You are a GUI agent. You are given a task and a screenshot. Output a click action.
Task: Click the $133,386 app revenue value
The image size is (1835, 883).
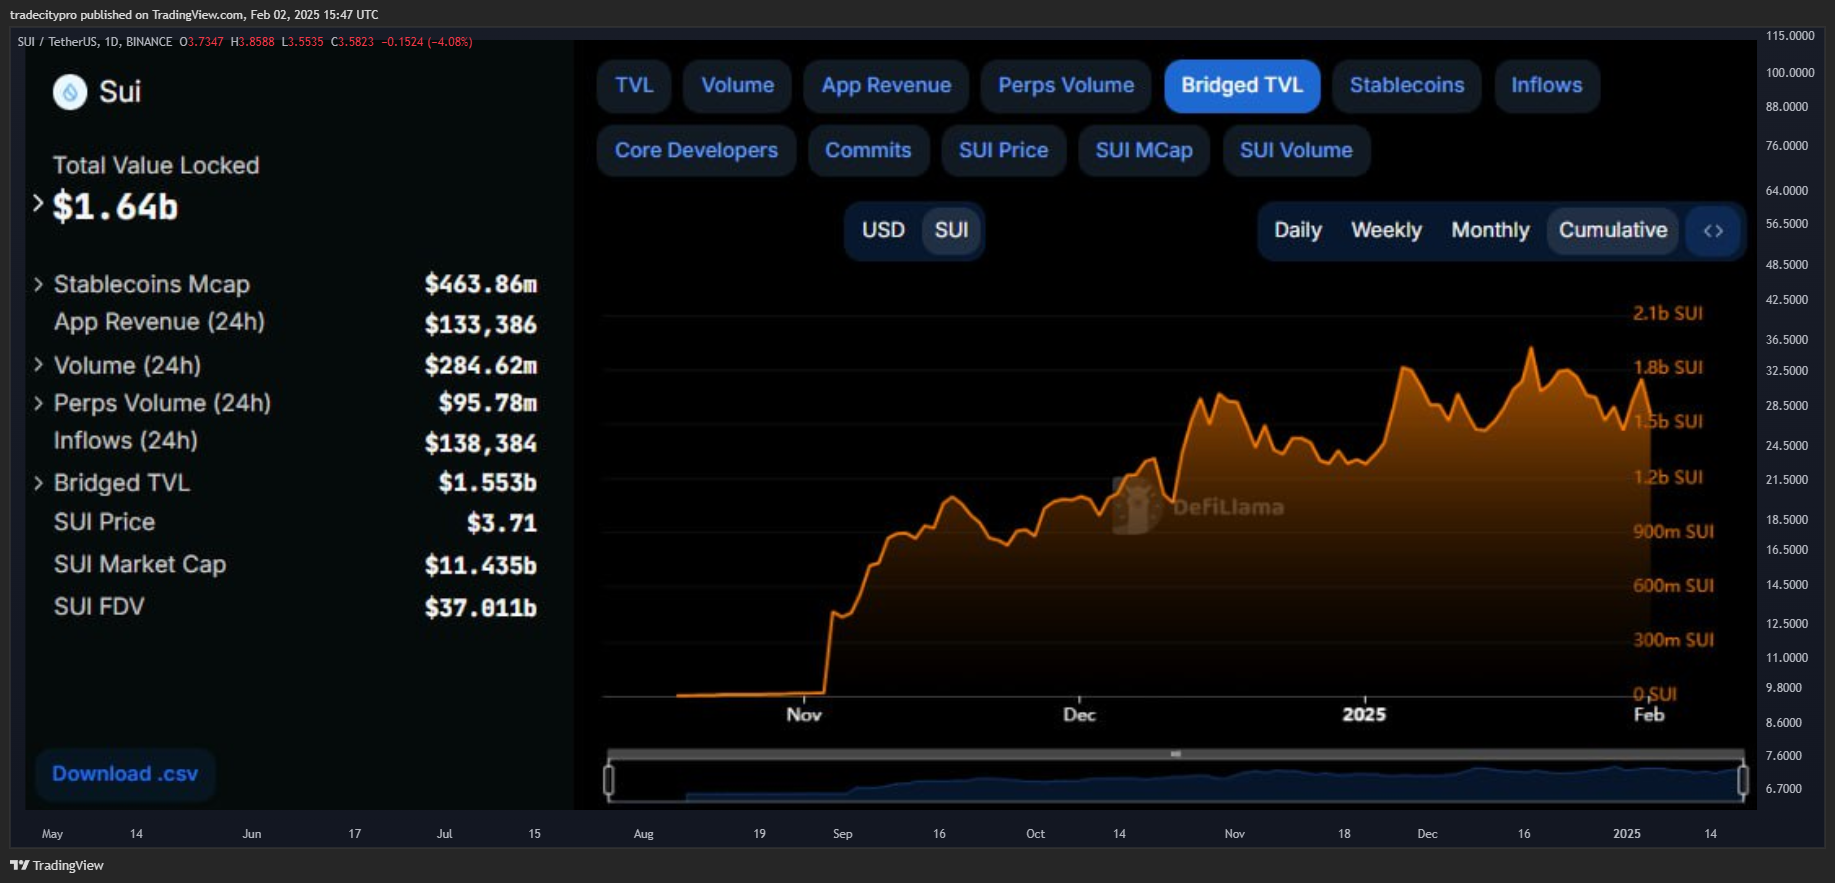[481, 325]
